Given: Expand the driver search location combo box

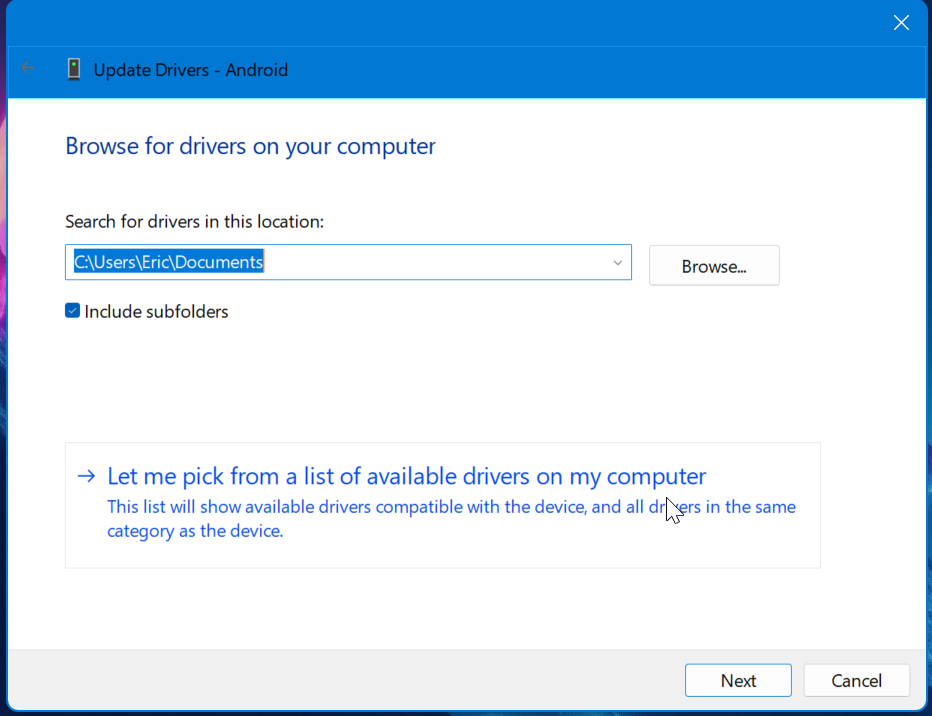Looking at the screenshot, I should (617, 262).
